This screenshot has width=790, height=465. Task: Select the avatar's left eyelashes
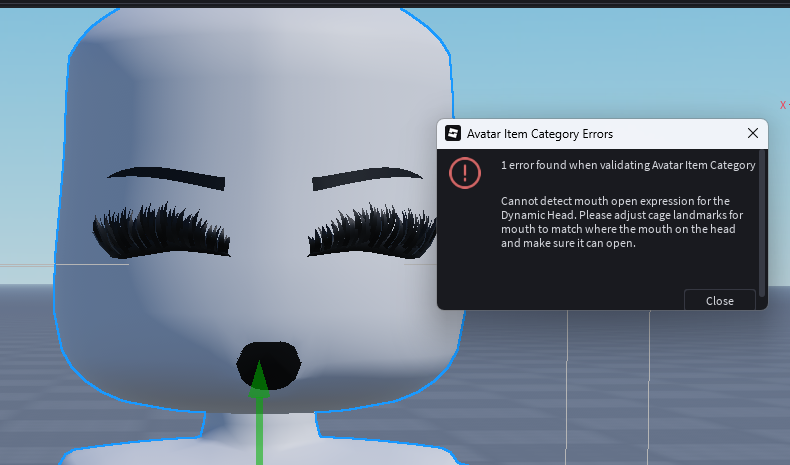click(161, 231)
